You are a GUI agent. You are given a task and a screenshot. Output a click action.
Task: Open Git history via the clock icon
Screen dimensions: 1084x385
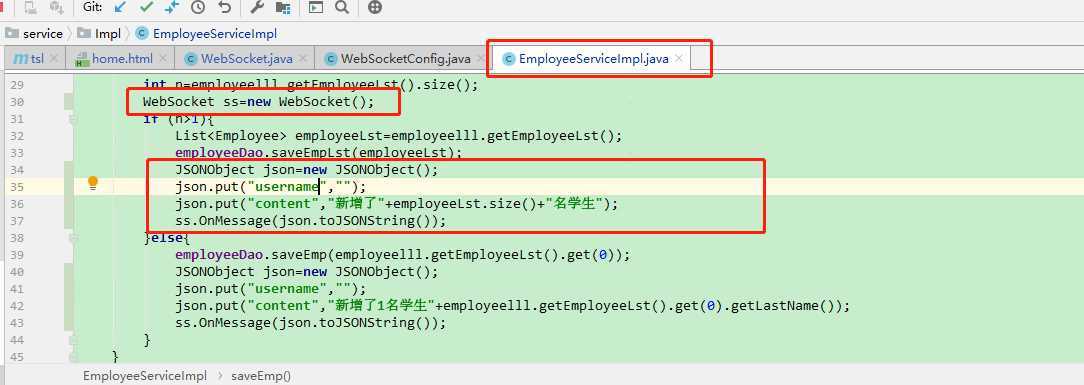[x=198, y=7]
